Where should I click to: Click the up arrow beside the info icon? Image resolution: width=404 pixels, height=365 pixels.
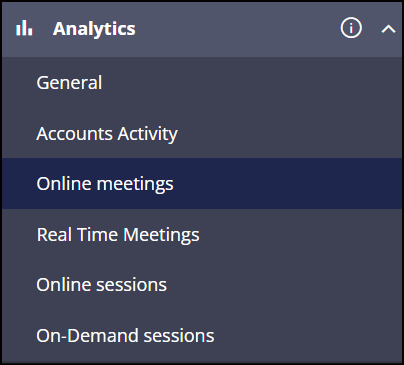coord(388,29)
